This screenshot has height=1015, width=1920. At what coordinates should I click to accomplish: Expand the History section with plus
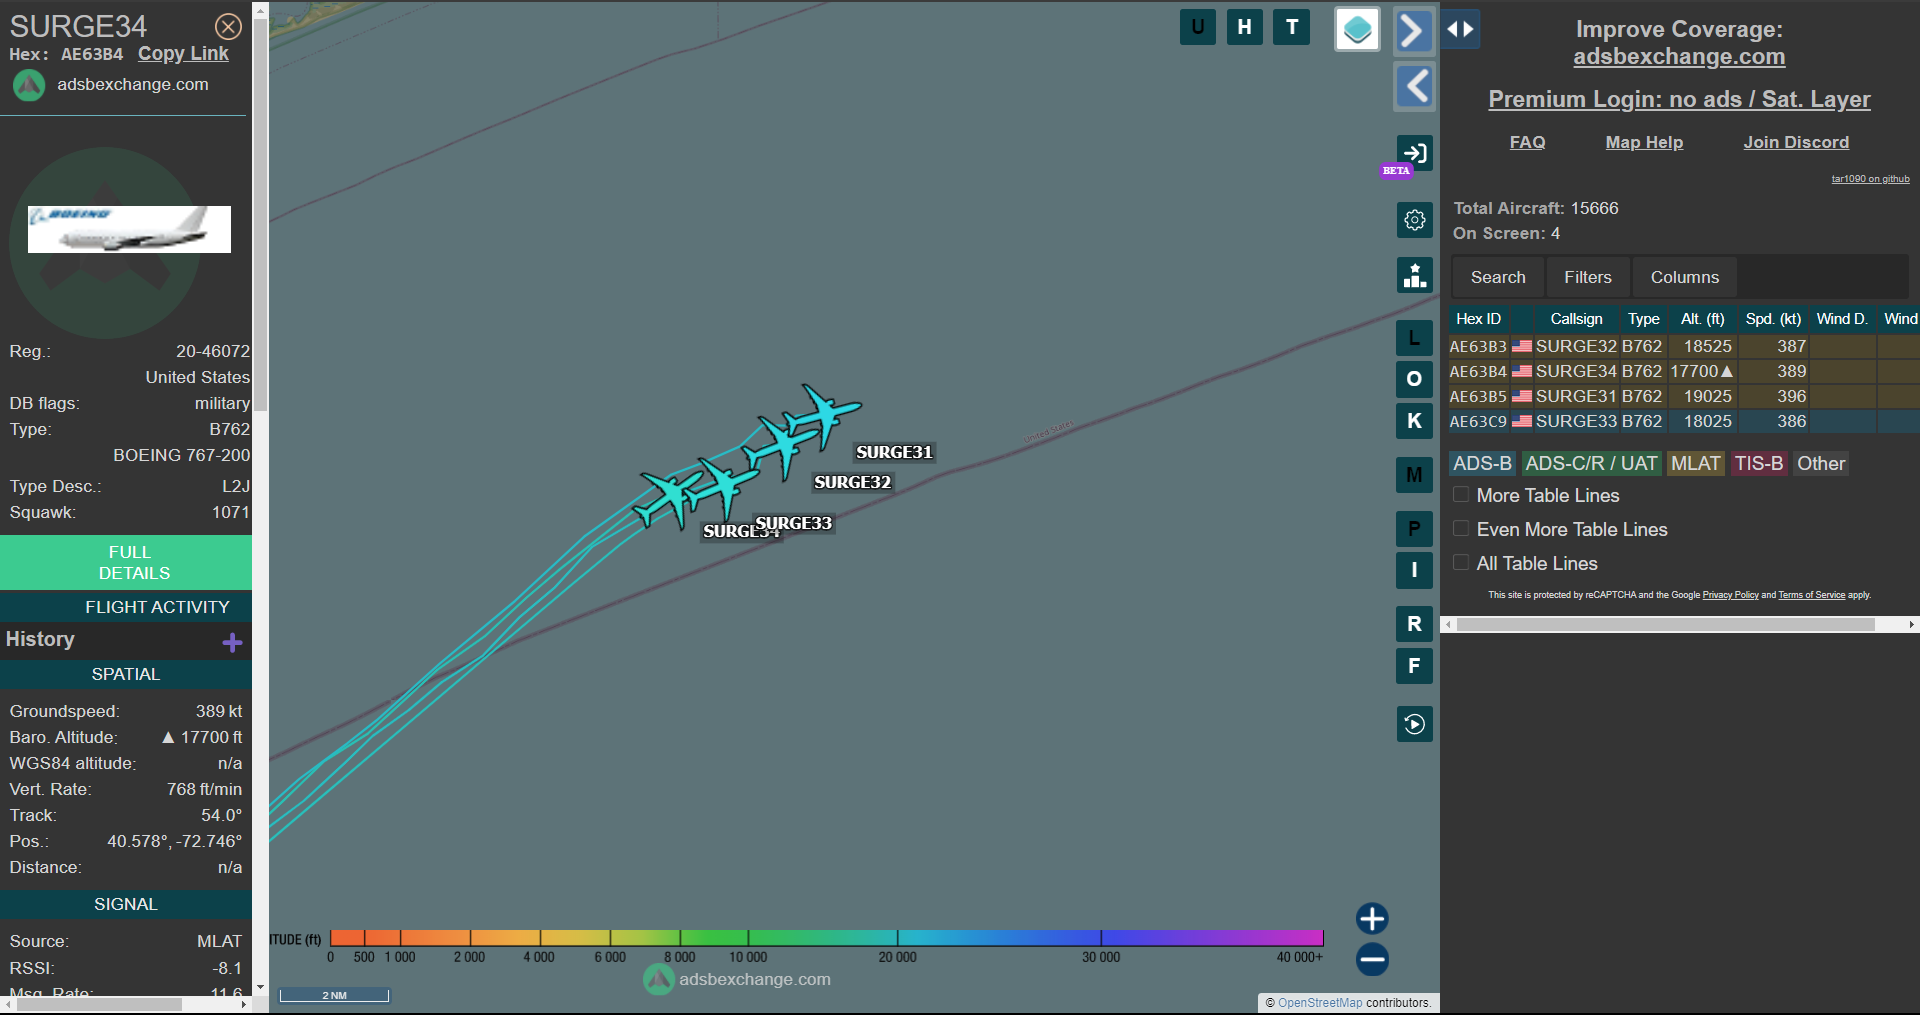point(232,642)
